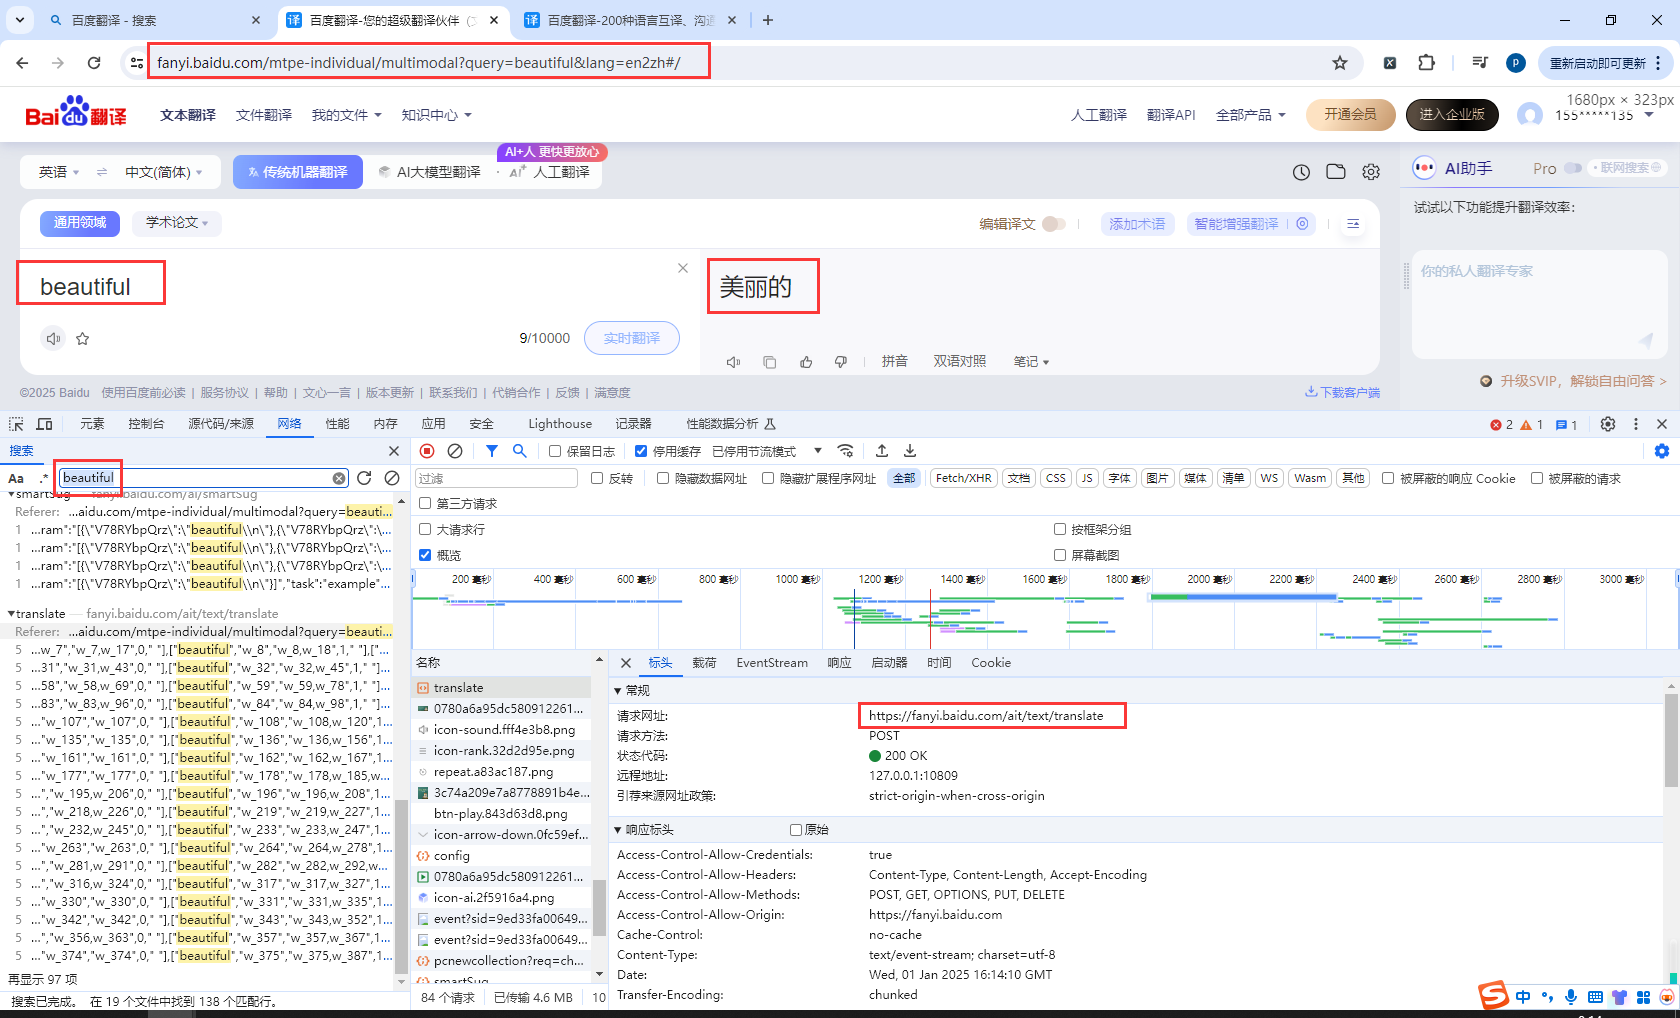Copy the translation result
Viewport: 1680px width, 1018px height.
[x=769, y=362]
